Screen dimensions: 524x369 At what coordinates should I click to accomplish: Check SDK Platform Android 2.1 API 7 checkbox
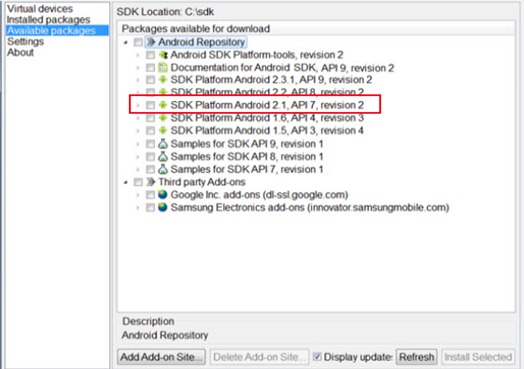click(150, 105)
